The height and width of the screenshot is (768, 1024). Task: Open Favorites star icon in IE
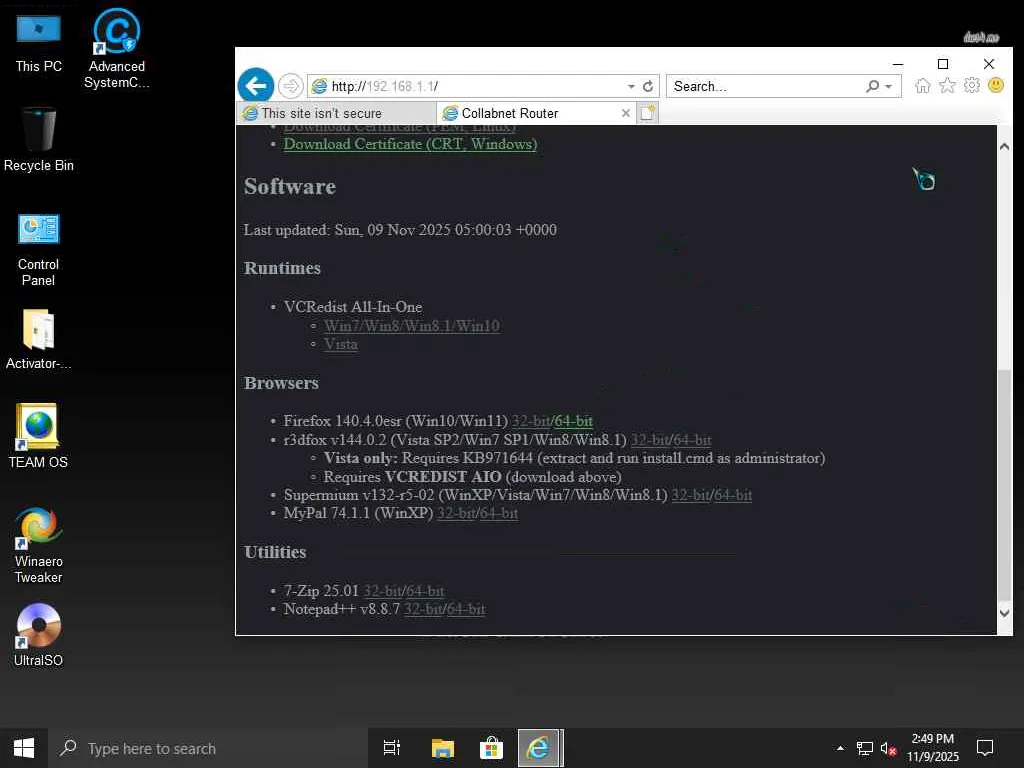coord(947,86)
